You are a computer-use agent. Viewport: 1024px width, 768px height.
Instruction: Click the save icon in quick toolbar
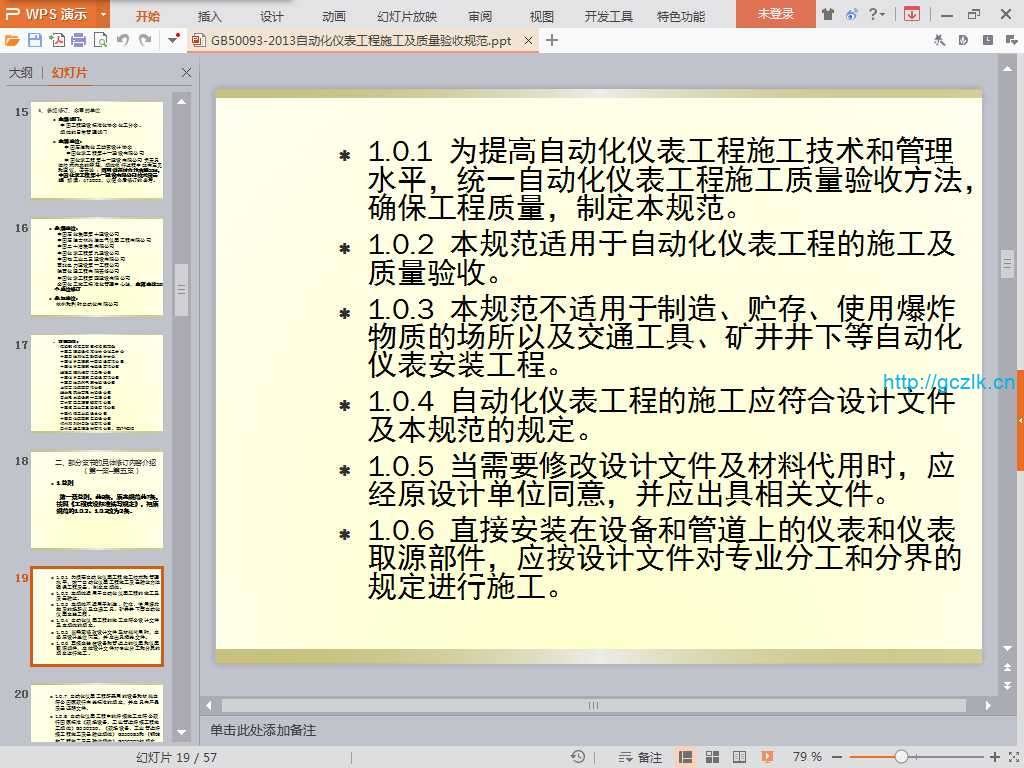click(35, 40)
